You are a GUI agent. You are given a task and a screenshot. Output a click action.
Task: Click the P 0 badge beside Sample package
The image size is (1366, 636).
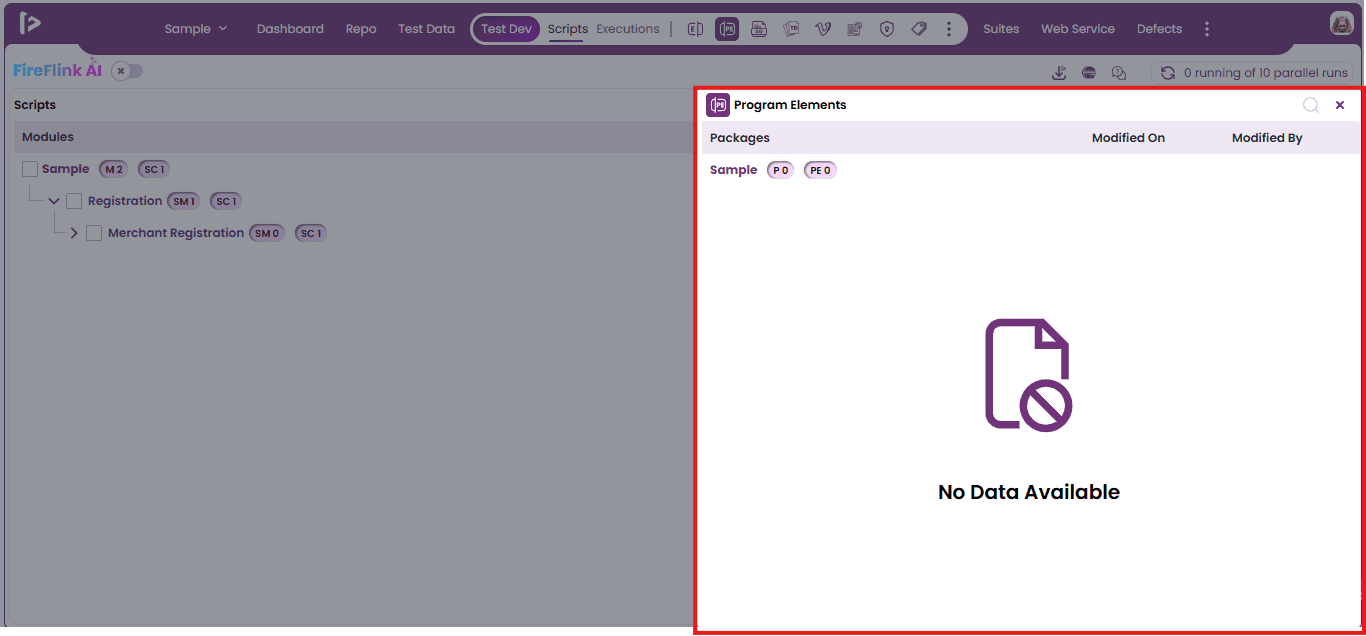(x=780, y=170)
